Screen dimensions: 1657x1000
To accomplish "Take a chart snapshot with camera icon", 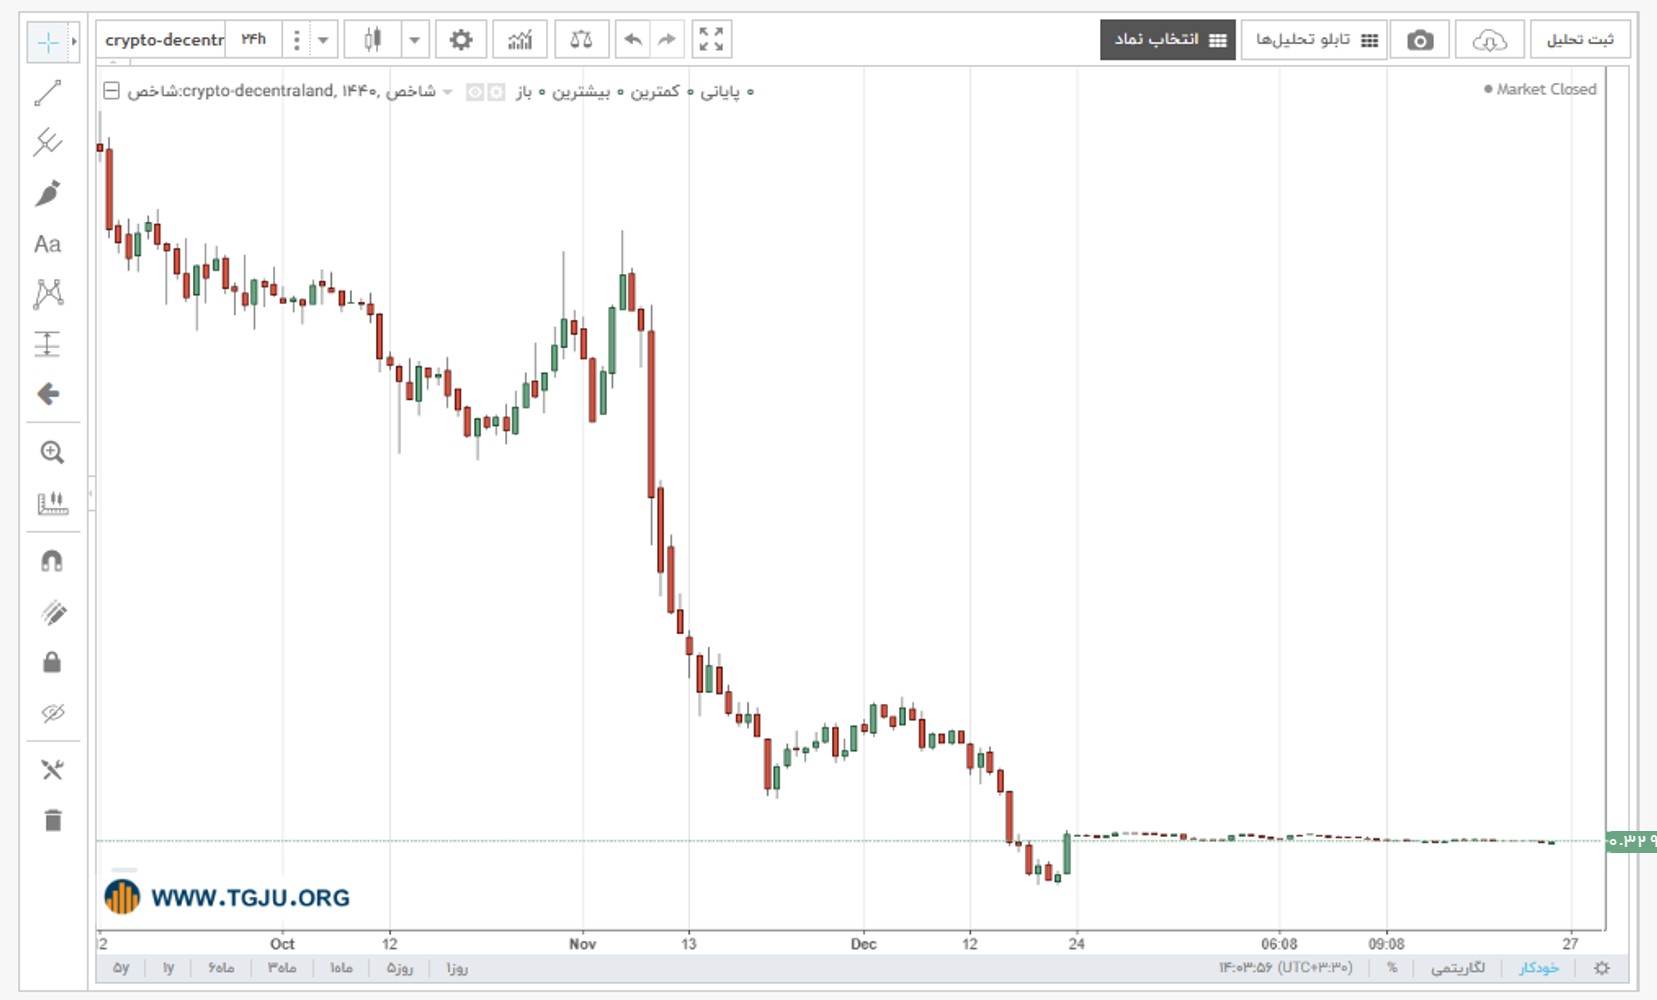I will 1420,40.
